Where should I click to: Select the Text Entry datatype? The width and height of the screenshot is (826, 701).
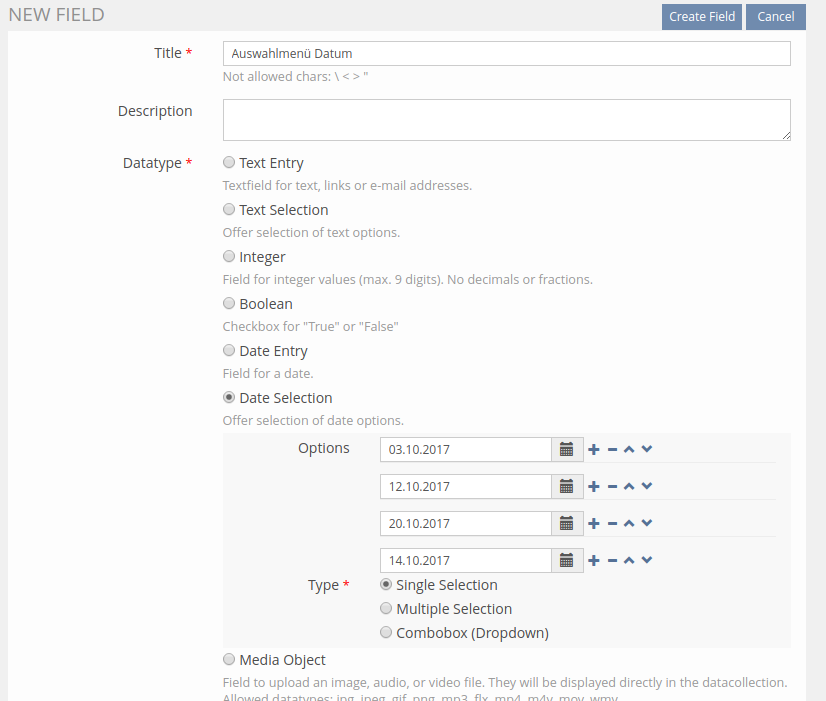tap(230, 163)
